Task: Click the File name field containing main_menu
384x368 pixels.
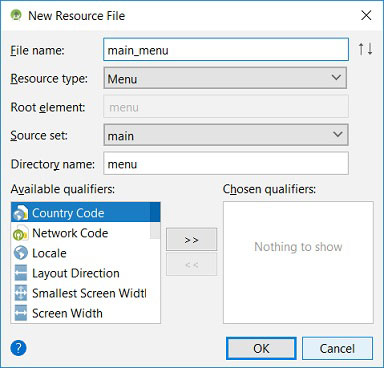Action: click(226, 50)
